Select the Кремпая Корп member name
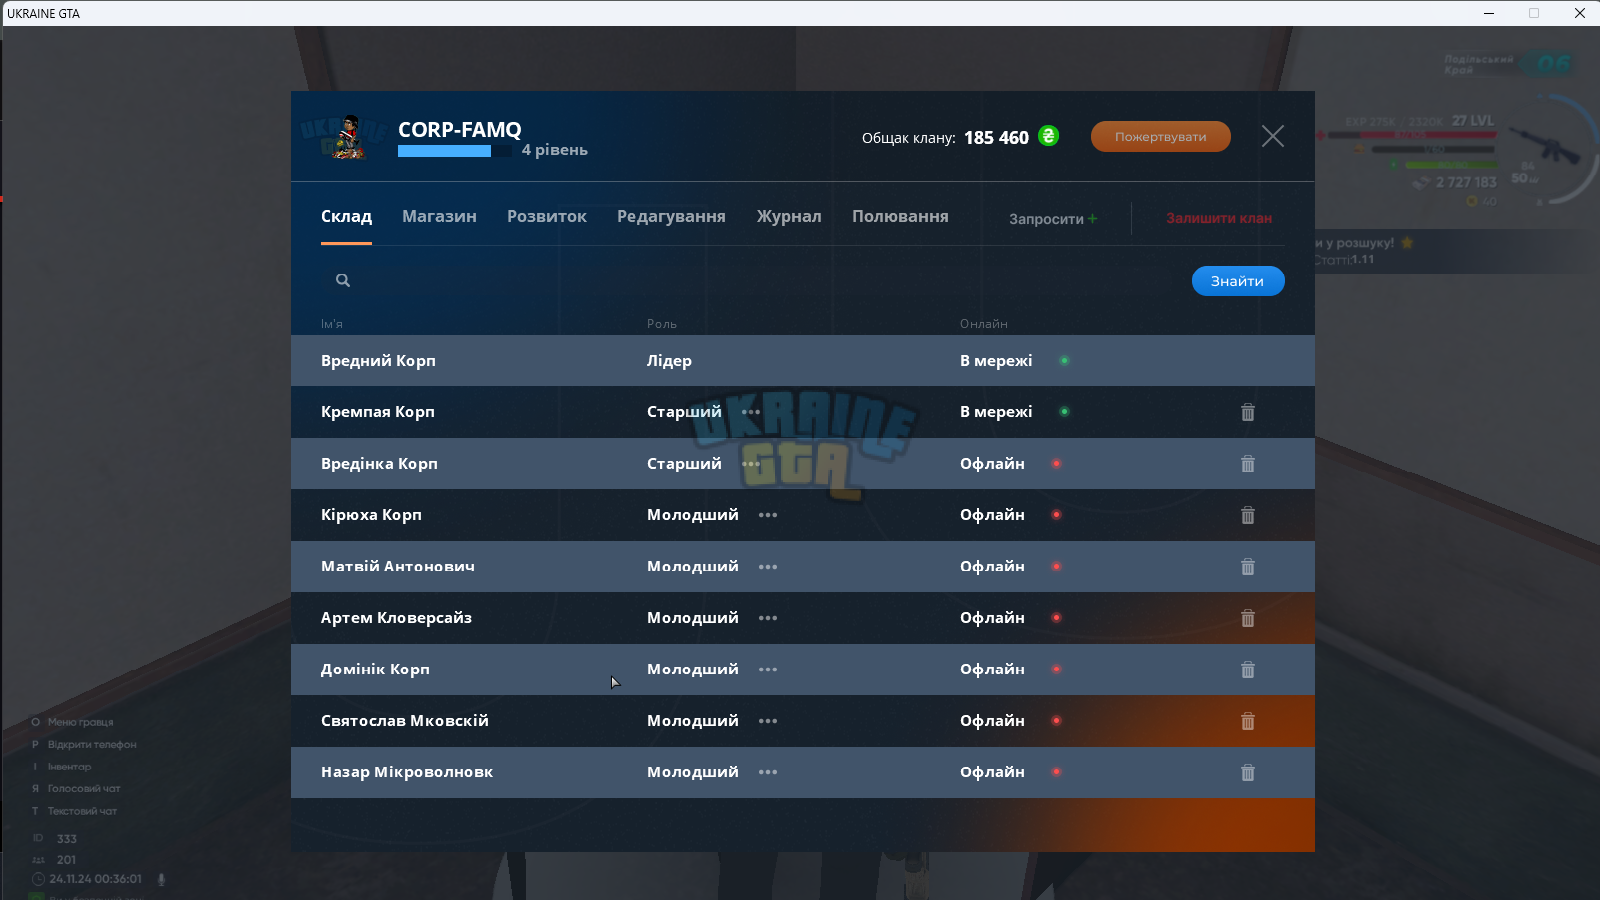Viewport: 1600px width, 900px height. [x=378, y=412]
